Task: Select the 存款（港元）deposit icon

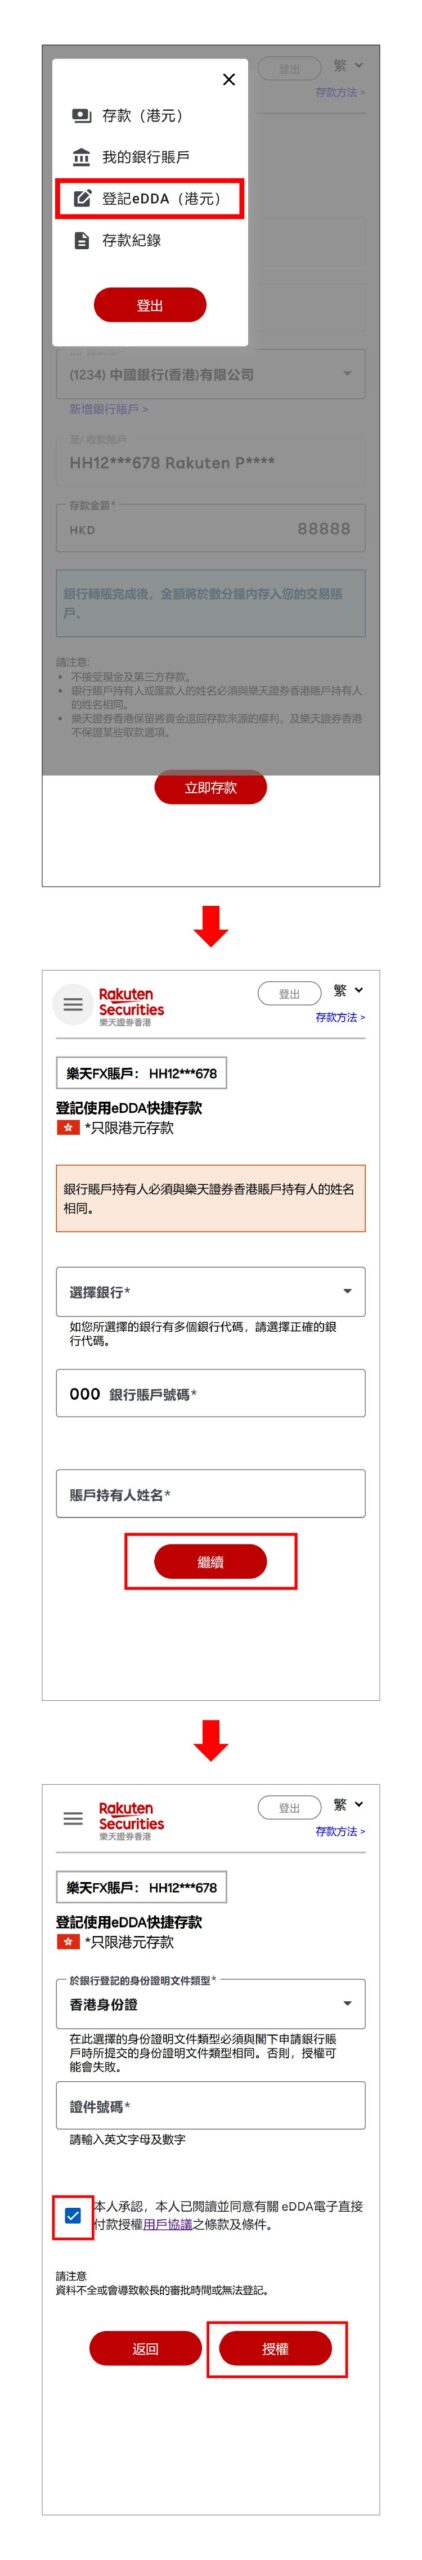Action: tap(82, 116)
